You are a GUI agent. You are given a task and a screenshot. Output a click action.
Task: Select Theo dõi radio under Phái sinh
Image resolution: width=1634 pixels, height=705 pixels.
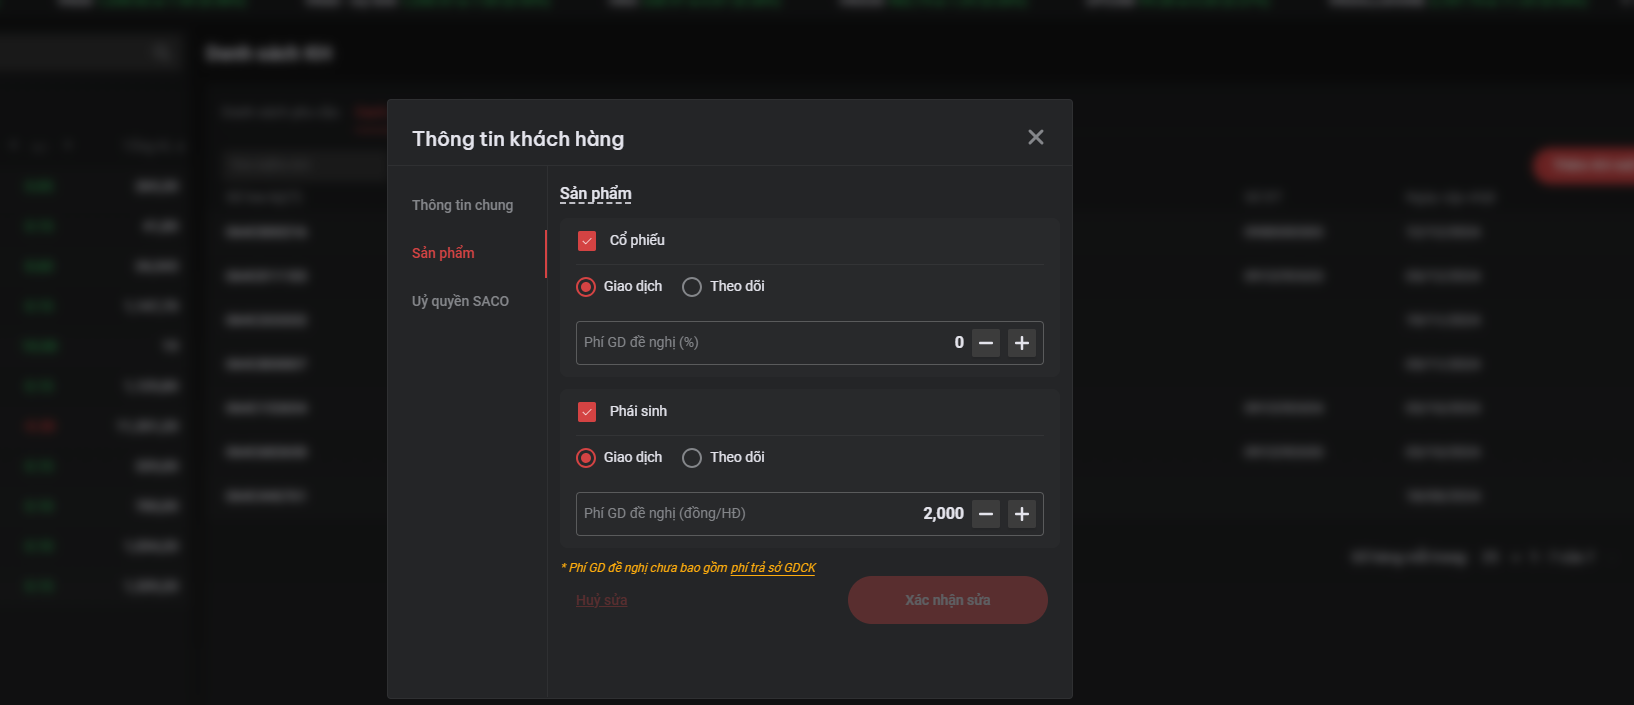[692, 458]
